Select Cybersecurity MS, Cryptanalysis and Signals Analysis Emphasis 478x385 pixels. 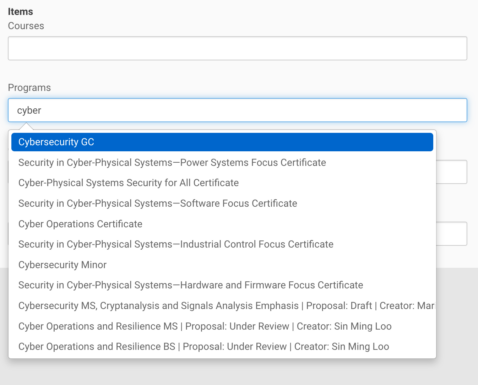(x=222, y=306)
